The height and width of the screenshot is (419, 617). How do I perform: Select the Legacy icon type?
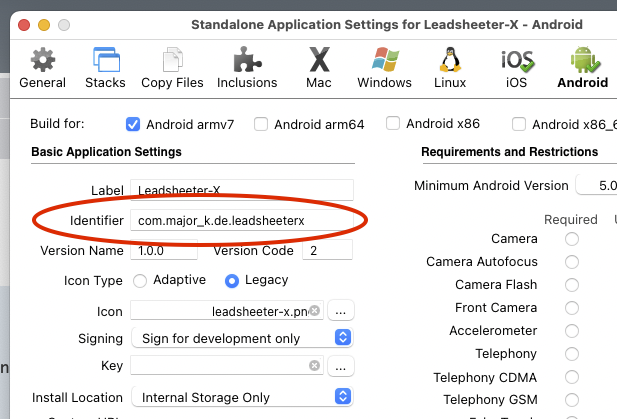click(232, 281)
